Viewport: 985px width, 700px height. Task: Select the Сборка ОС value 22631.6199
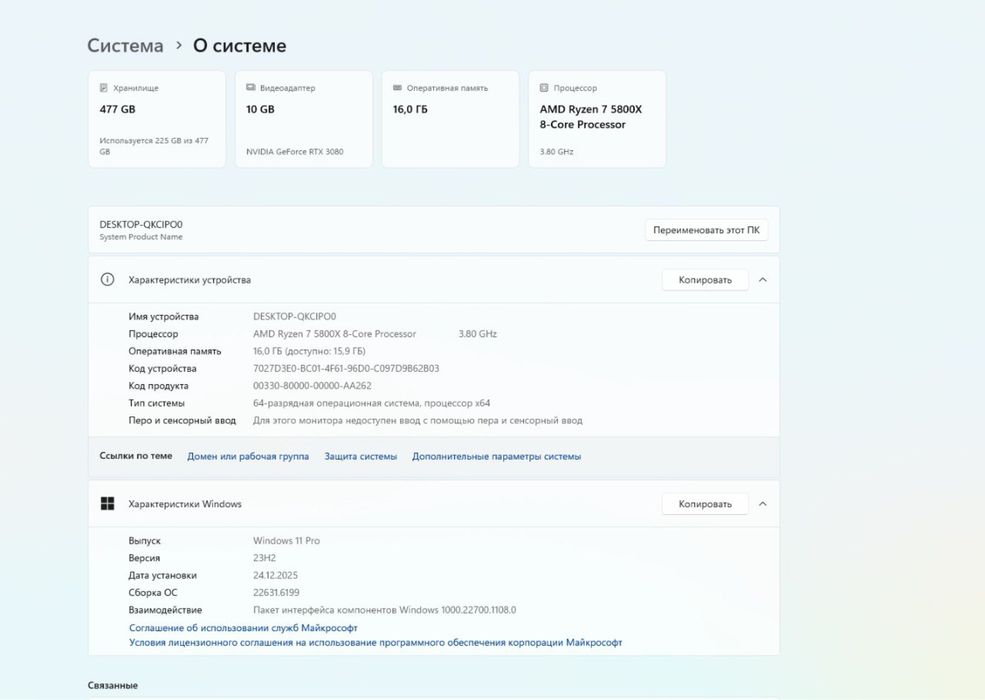pos(276,593)
